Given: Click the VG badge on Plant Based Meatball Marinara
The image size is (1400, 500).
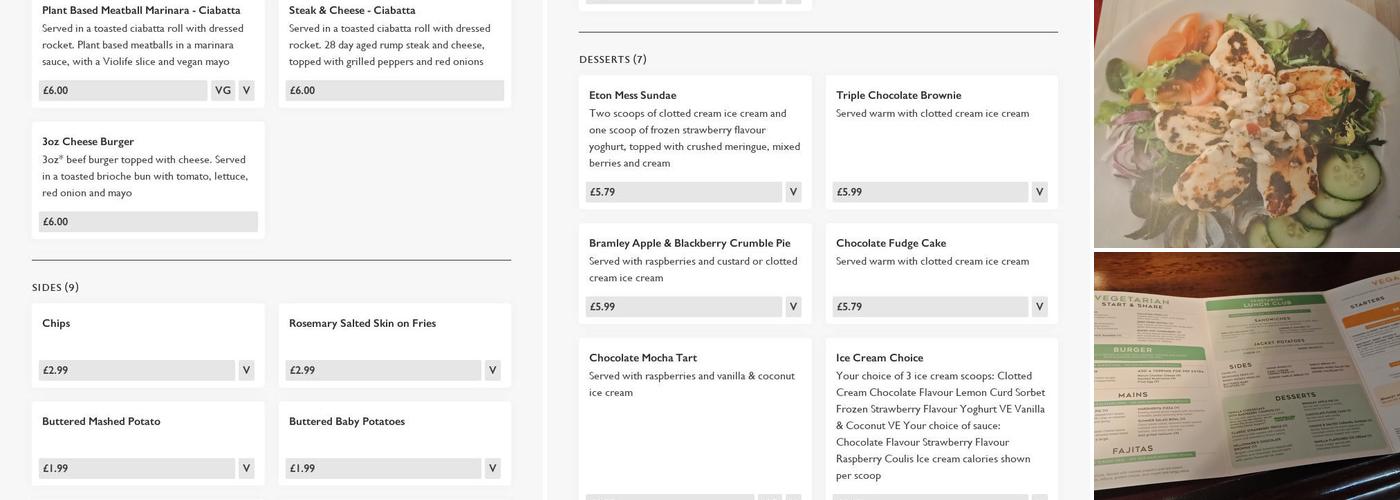Looking at the screenshot, I should (x=223, y=90).
